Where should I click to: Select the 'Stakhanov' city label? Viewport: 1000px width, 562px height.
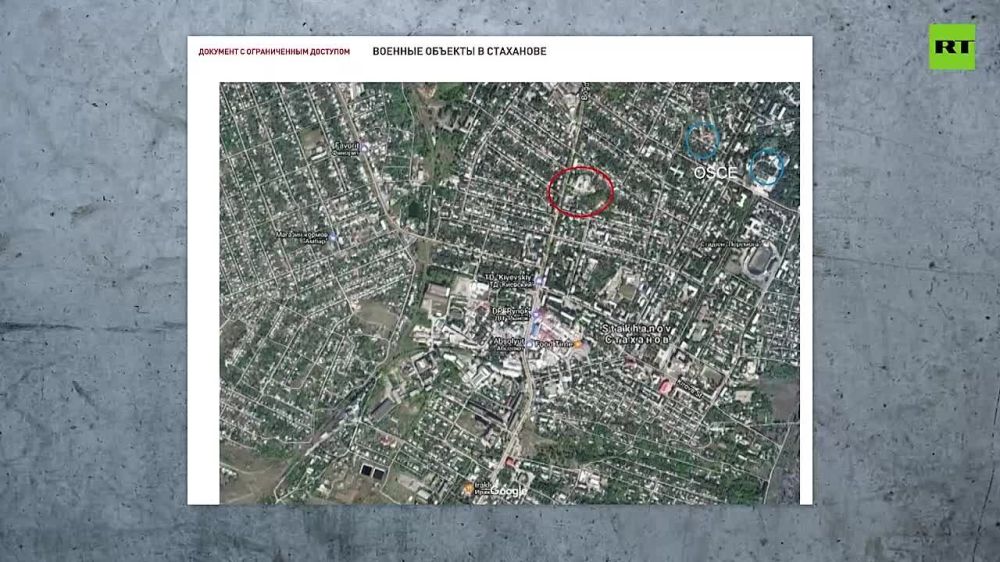point(636,328)
